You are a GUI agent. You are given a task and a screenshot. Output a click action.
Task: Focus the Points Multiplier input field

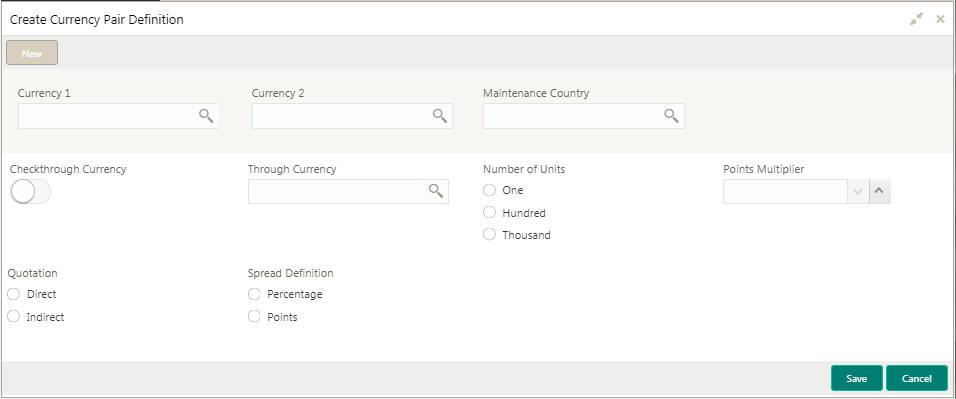(785, 191)
